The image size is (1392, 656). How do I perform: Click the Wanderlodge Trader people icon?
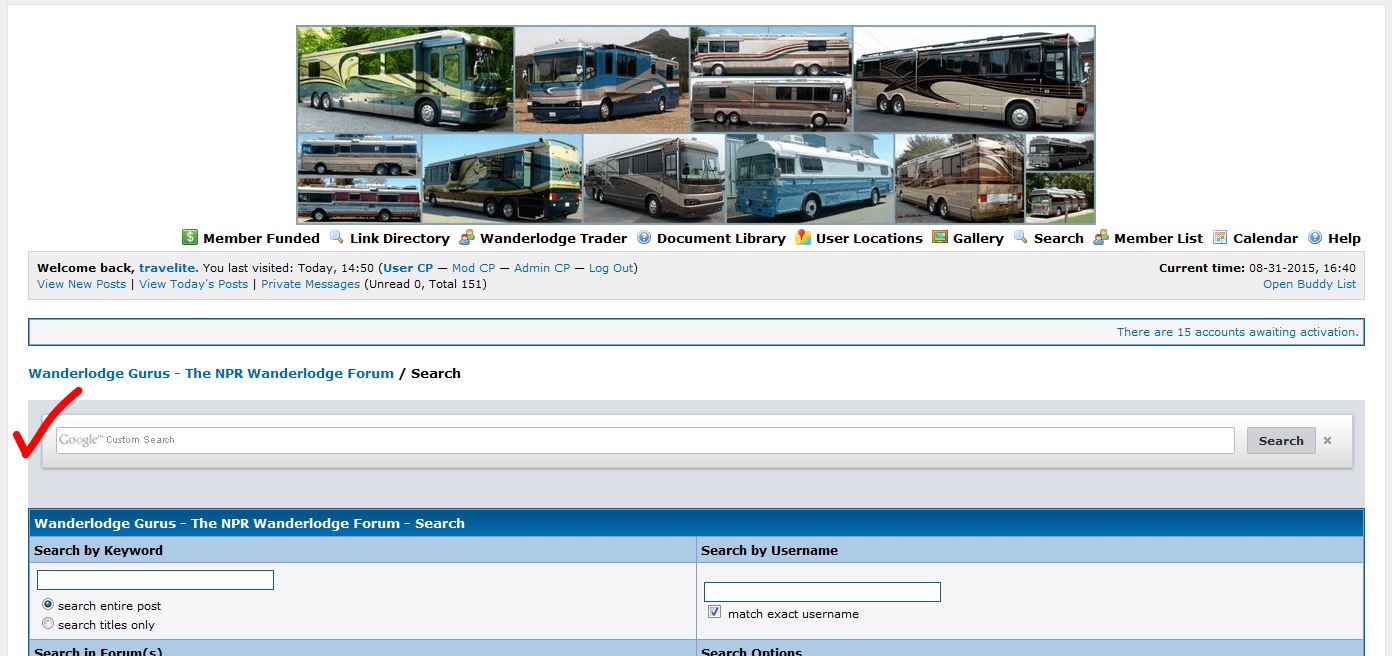(x=467, y=238)
